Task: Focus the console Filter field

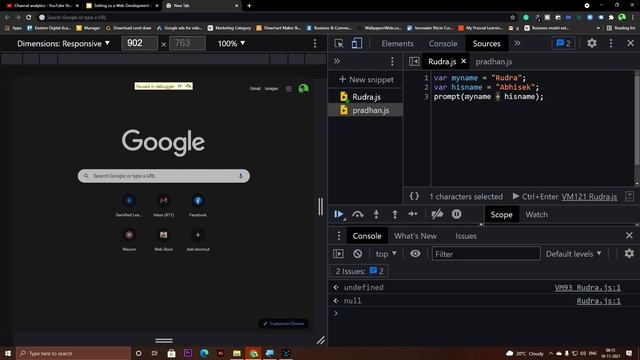Action: click(x=486, y=254)
